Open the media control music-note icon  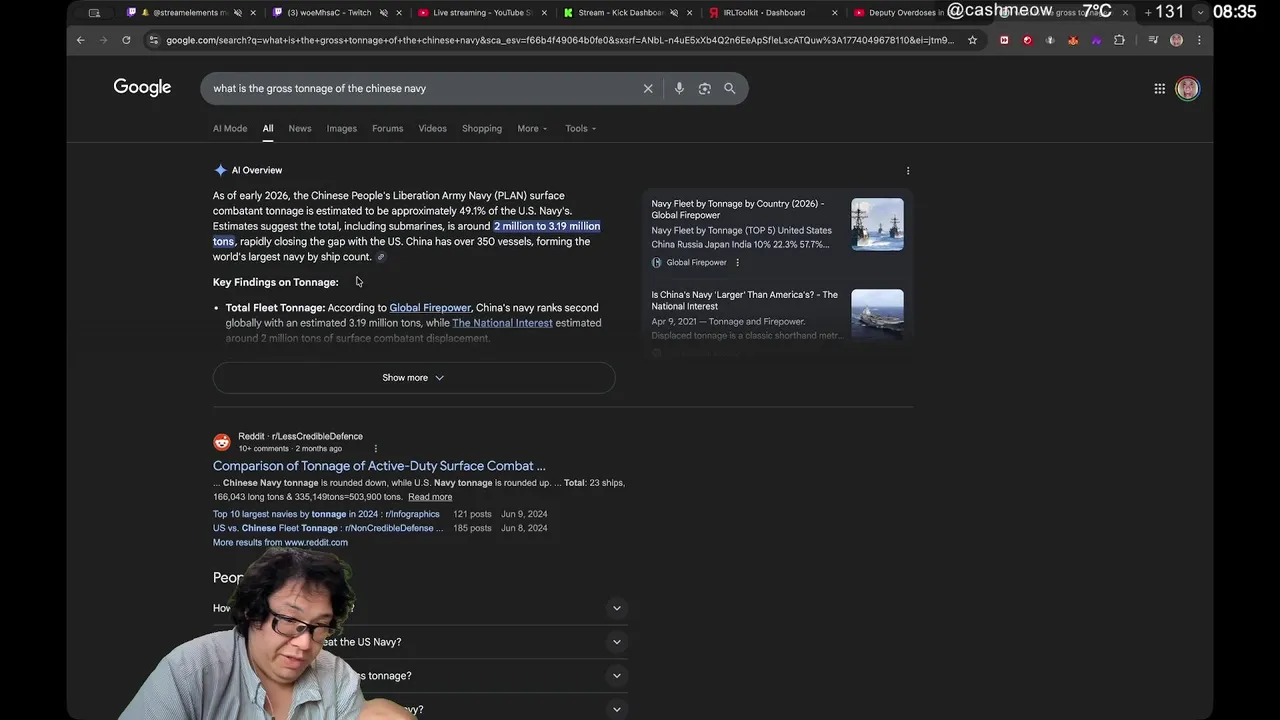pyautogui.click(x=1153, y=40)
